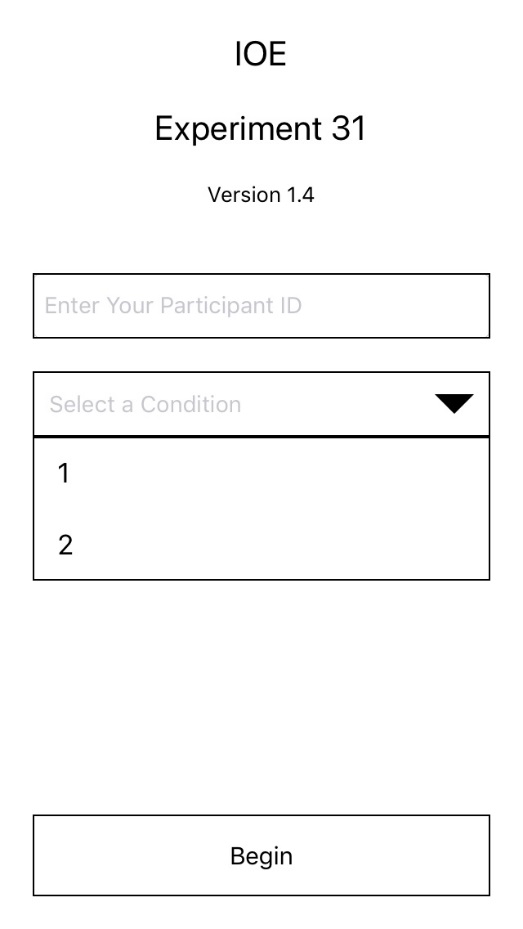523x929 pixels.
Task: Click the black dropdown arrow triangle
Action: (454, 403)
